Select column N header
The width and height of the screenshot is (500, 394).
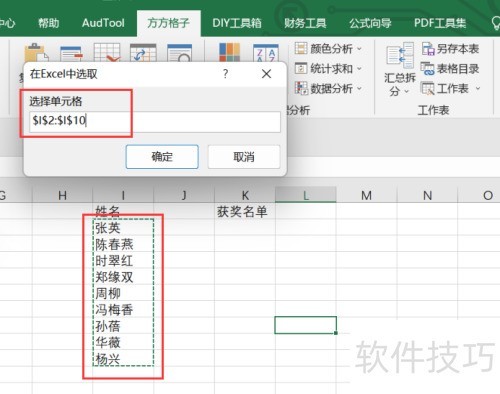coord(427,195)
